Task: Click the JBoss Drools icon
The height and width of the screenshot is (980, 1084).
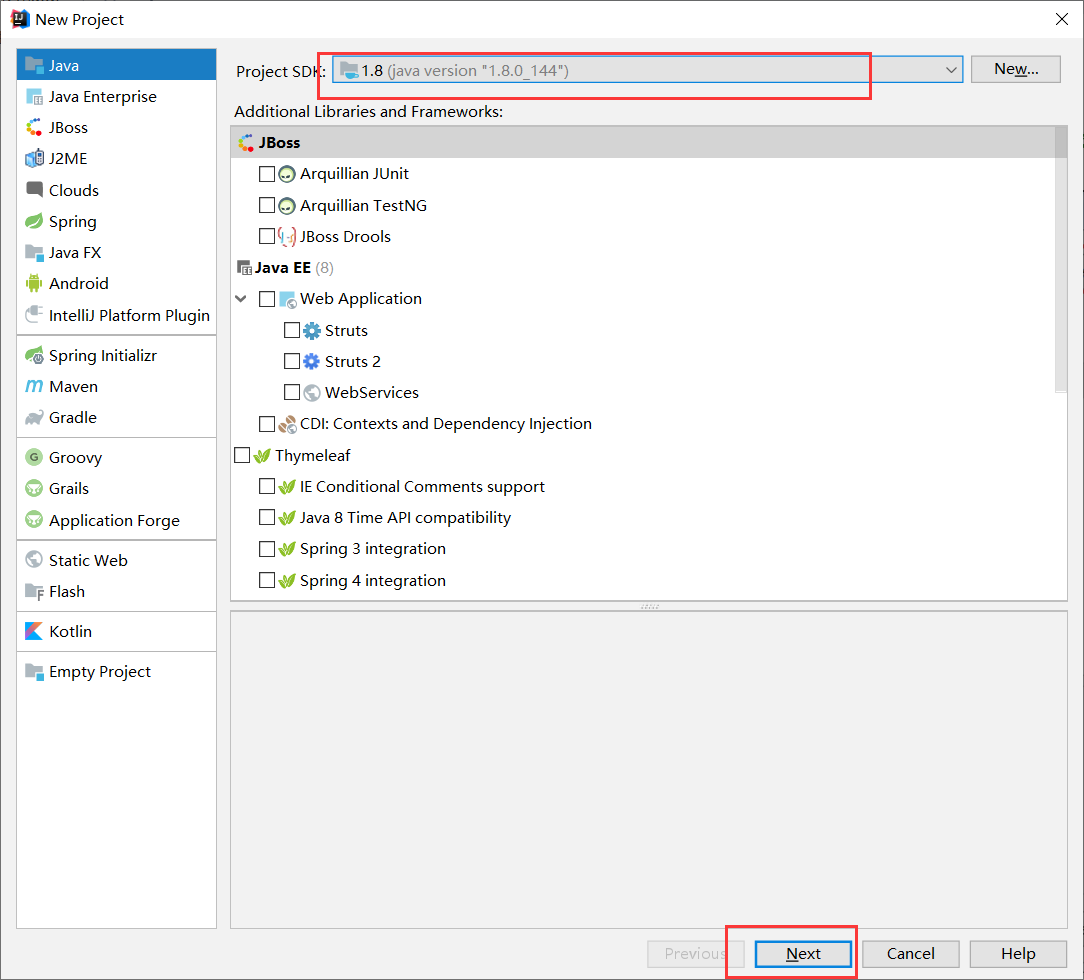Action: pos(287,237)
